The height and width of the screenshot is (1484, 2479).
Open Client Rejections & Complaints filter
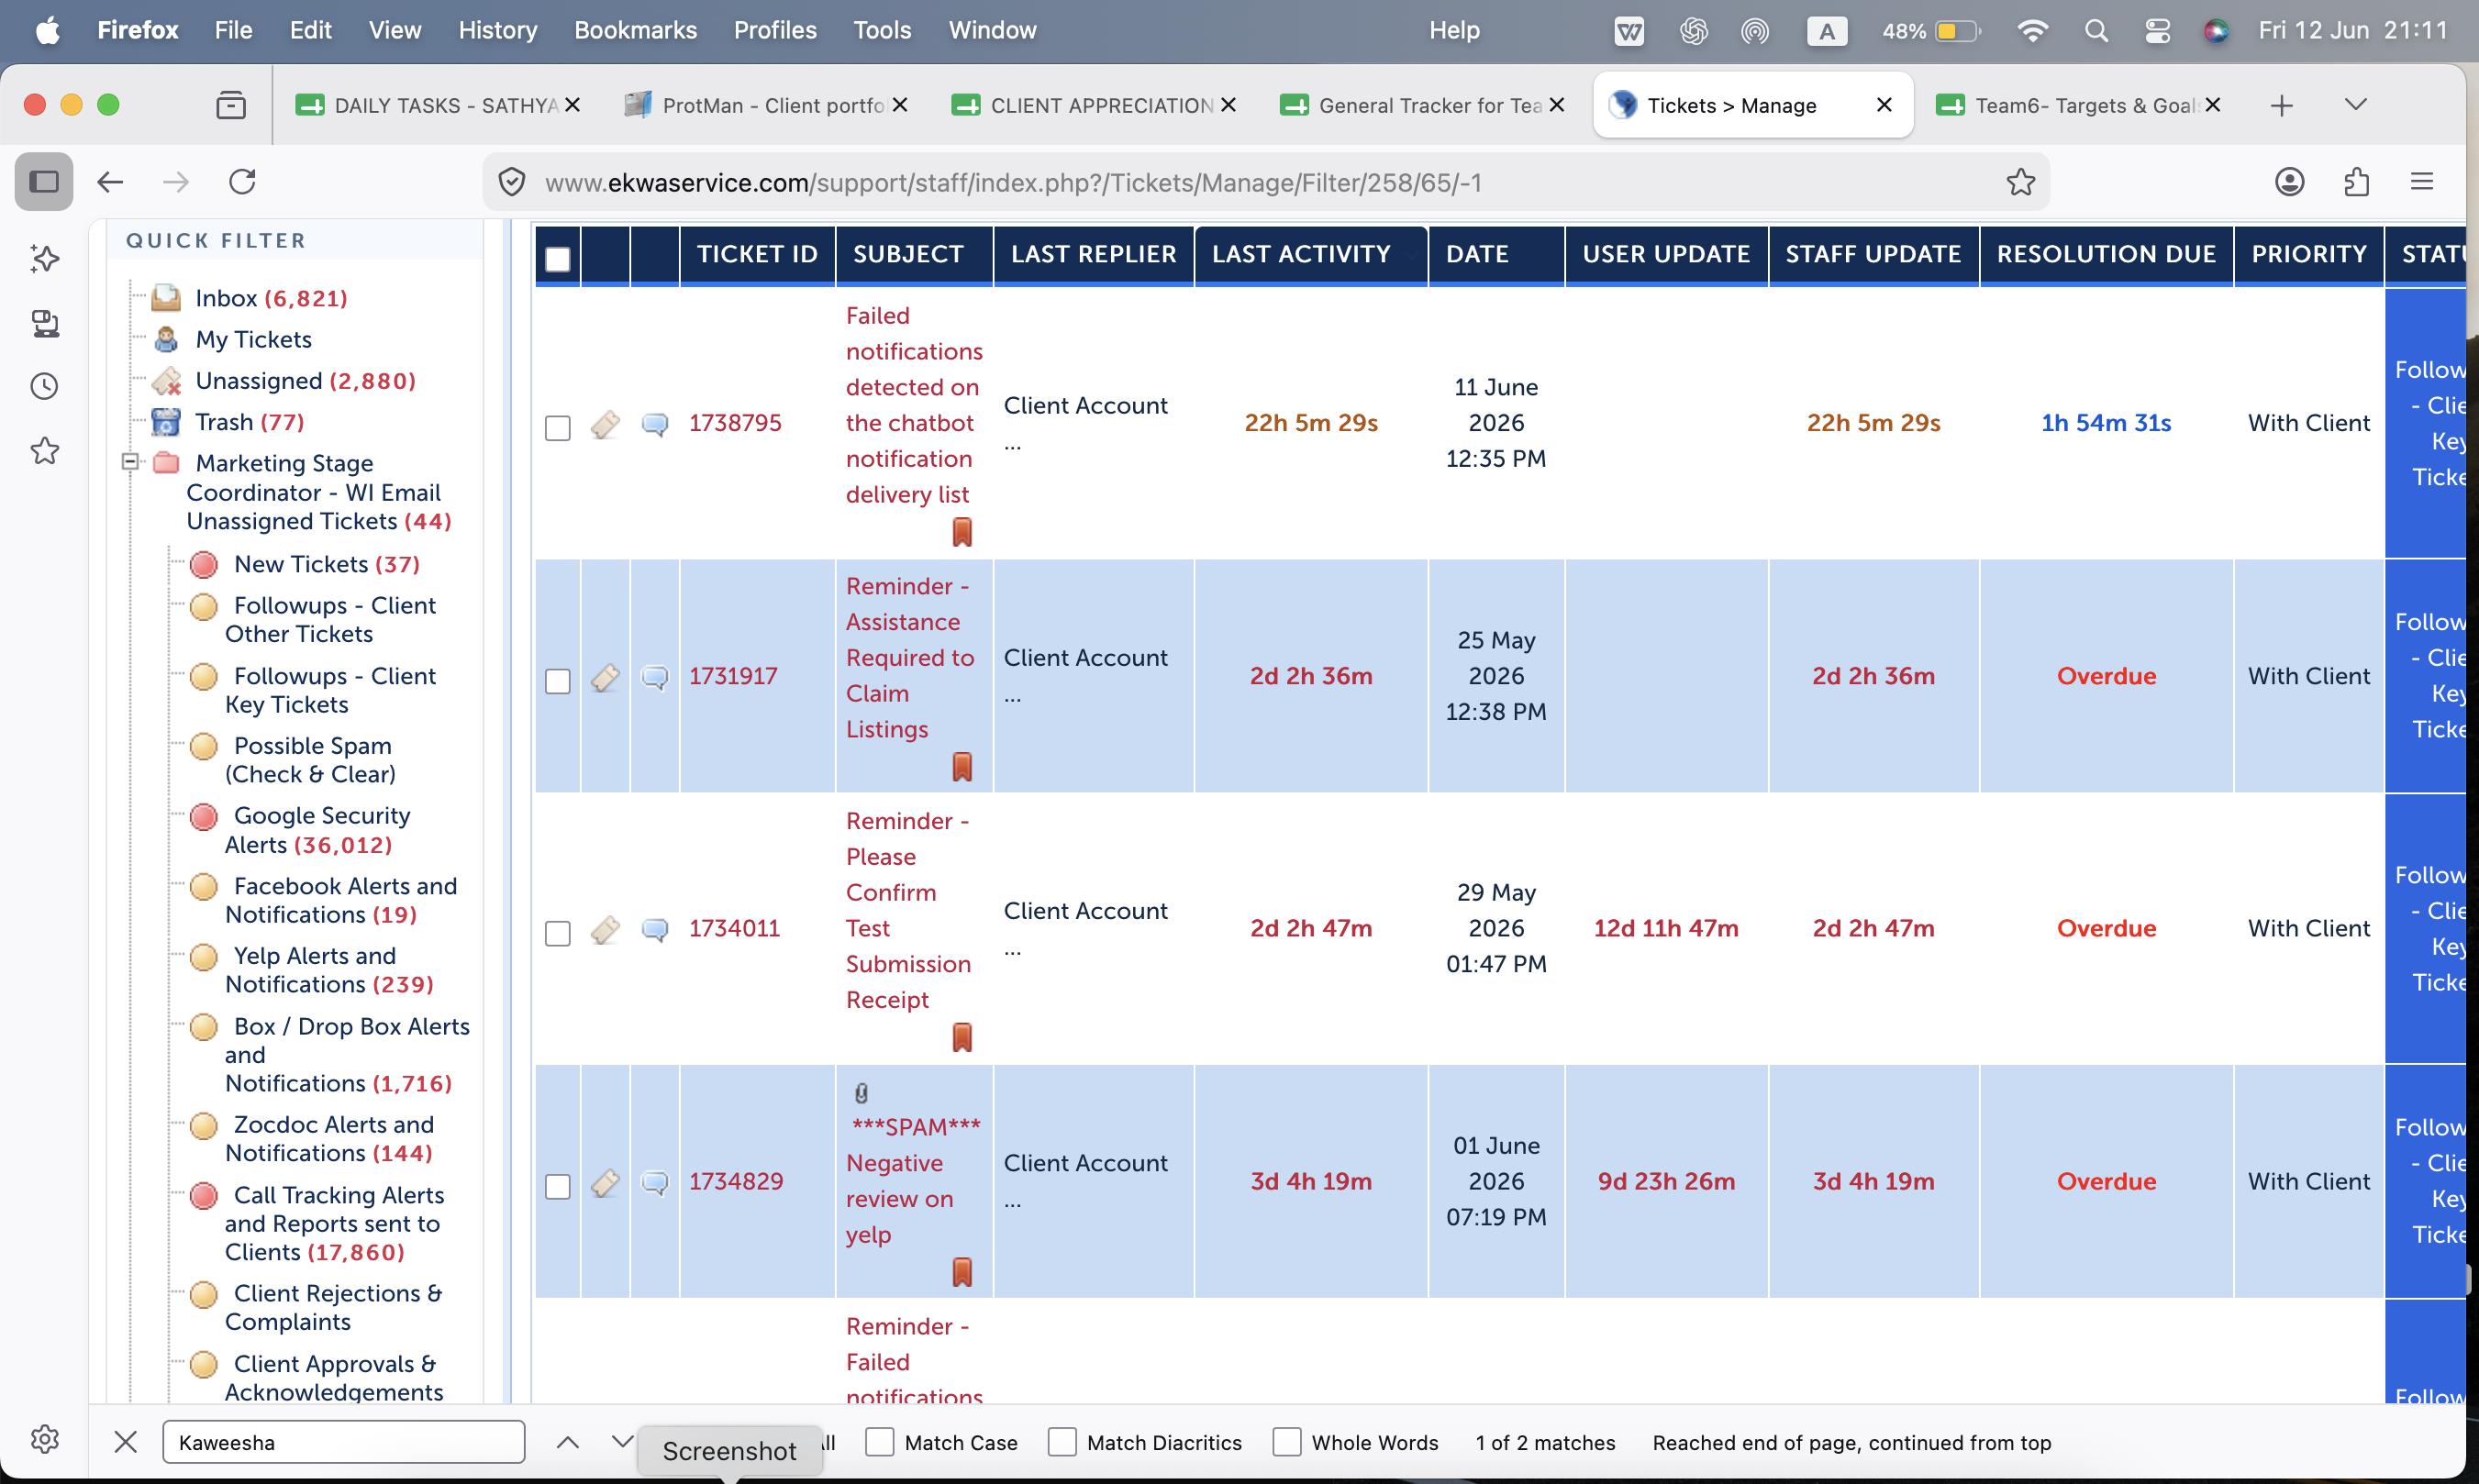[333, 1307]
